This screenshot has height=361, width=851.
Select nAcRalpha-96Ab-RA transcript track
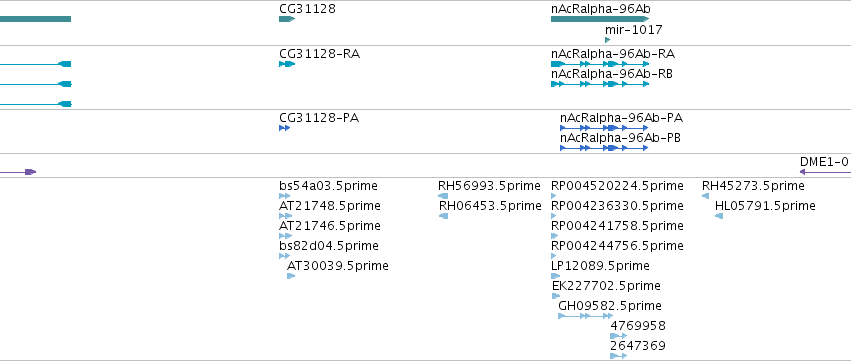click(x=600, y=64)
